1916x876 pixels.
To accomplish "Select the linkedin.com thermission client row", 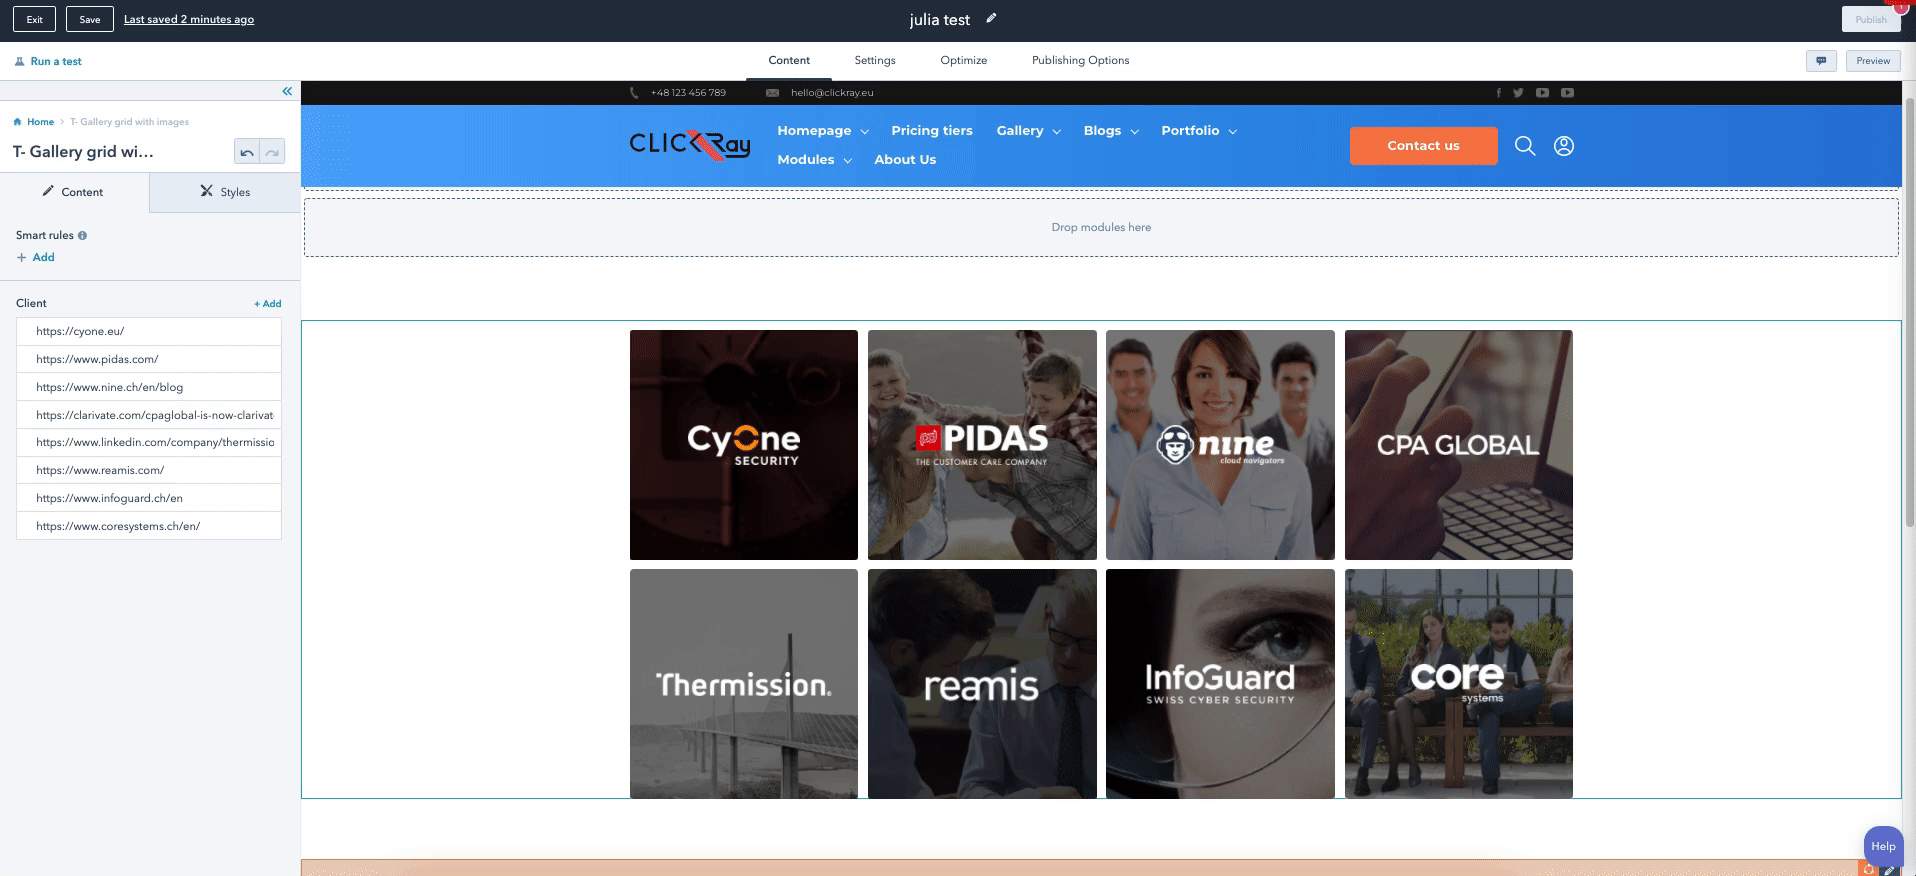I will 149,442.
